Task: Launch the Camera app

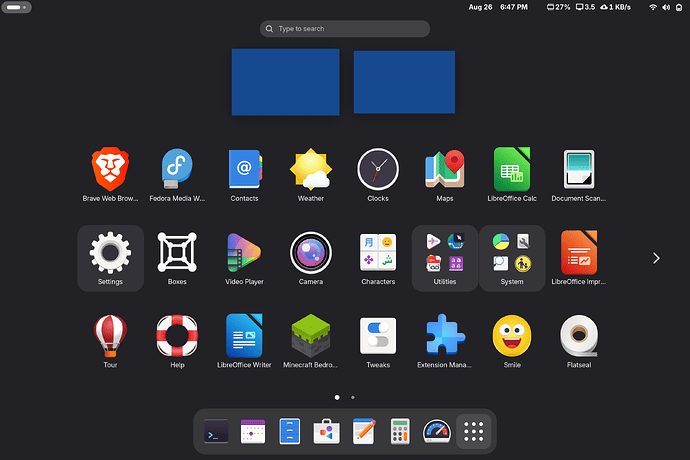Action: tap(311, 258)
